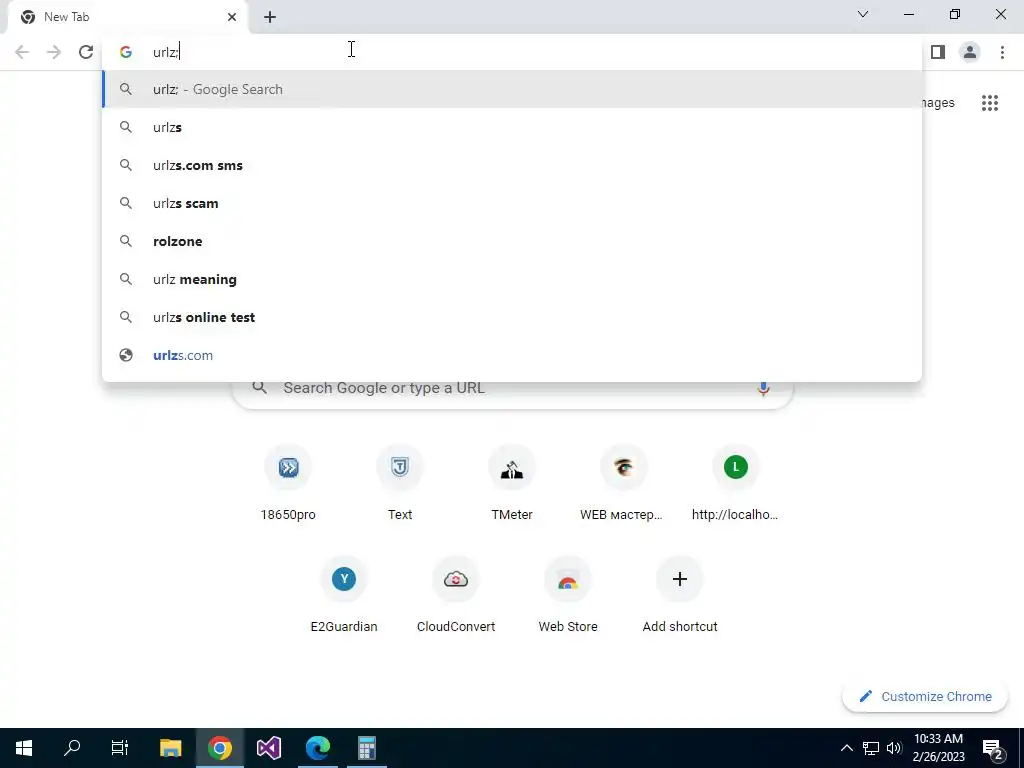Open the tab search chevron
Screen dimensions: 1024x768
point(863,14)
